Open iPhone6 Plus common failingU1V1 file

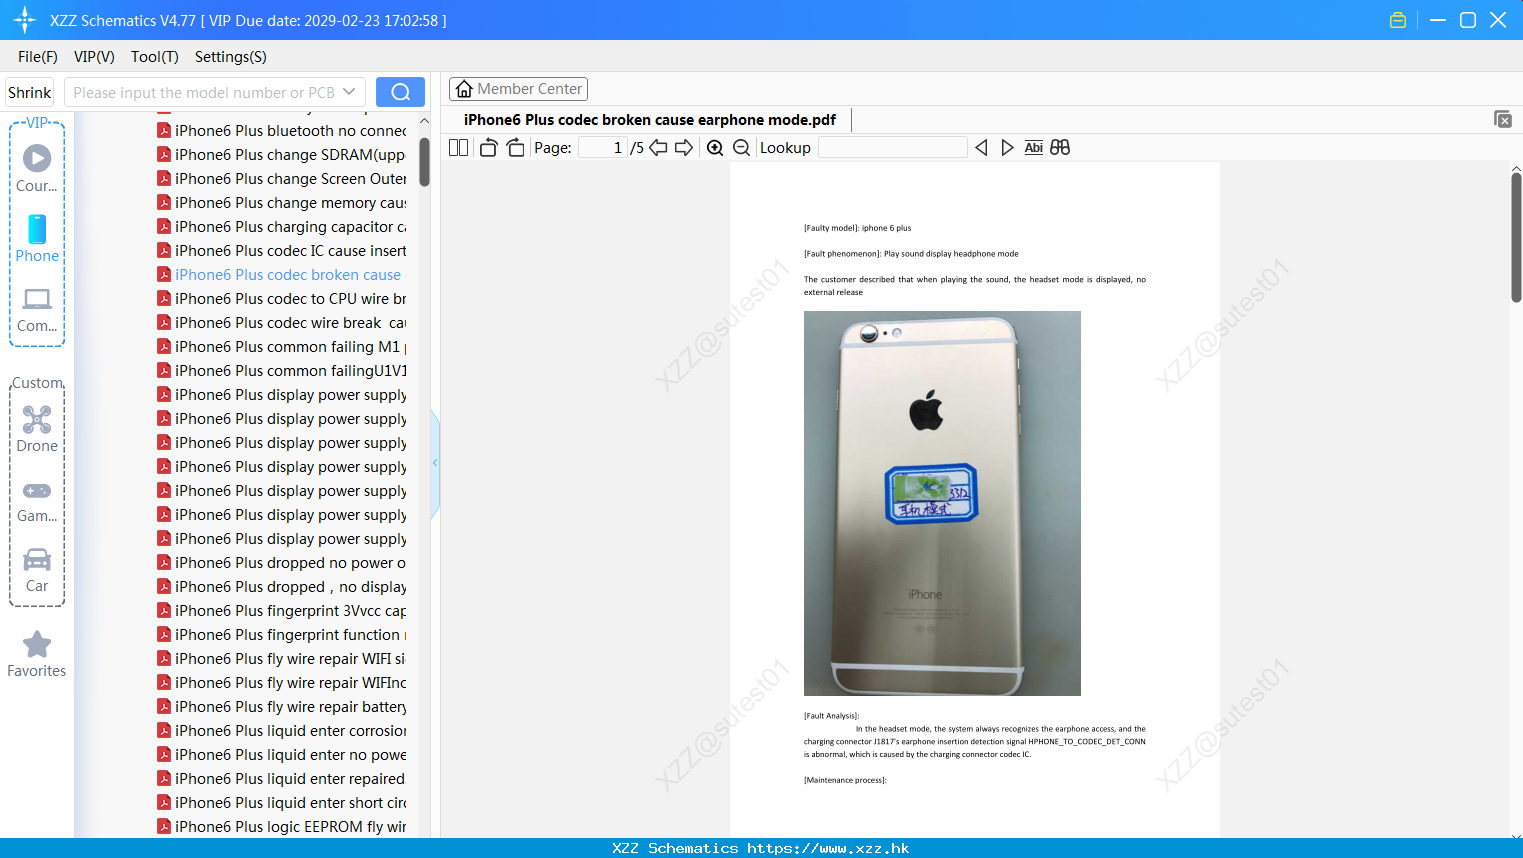pyautogui.click(x=282, y=371)
